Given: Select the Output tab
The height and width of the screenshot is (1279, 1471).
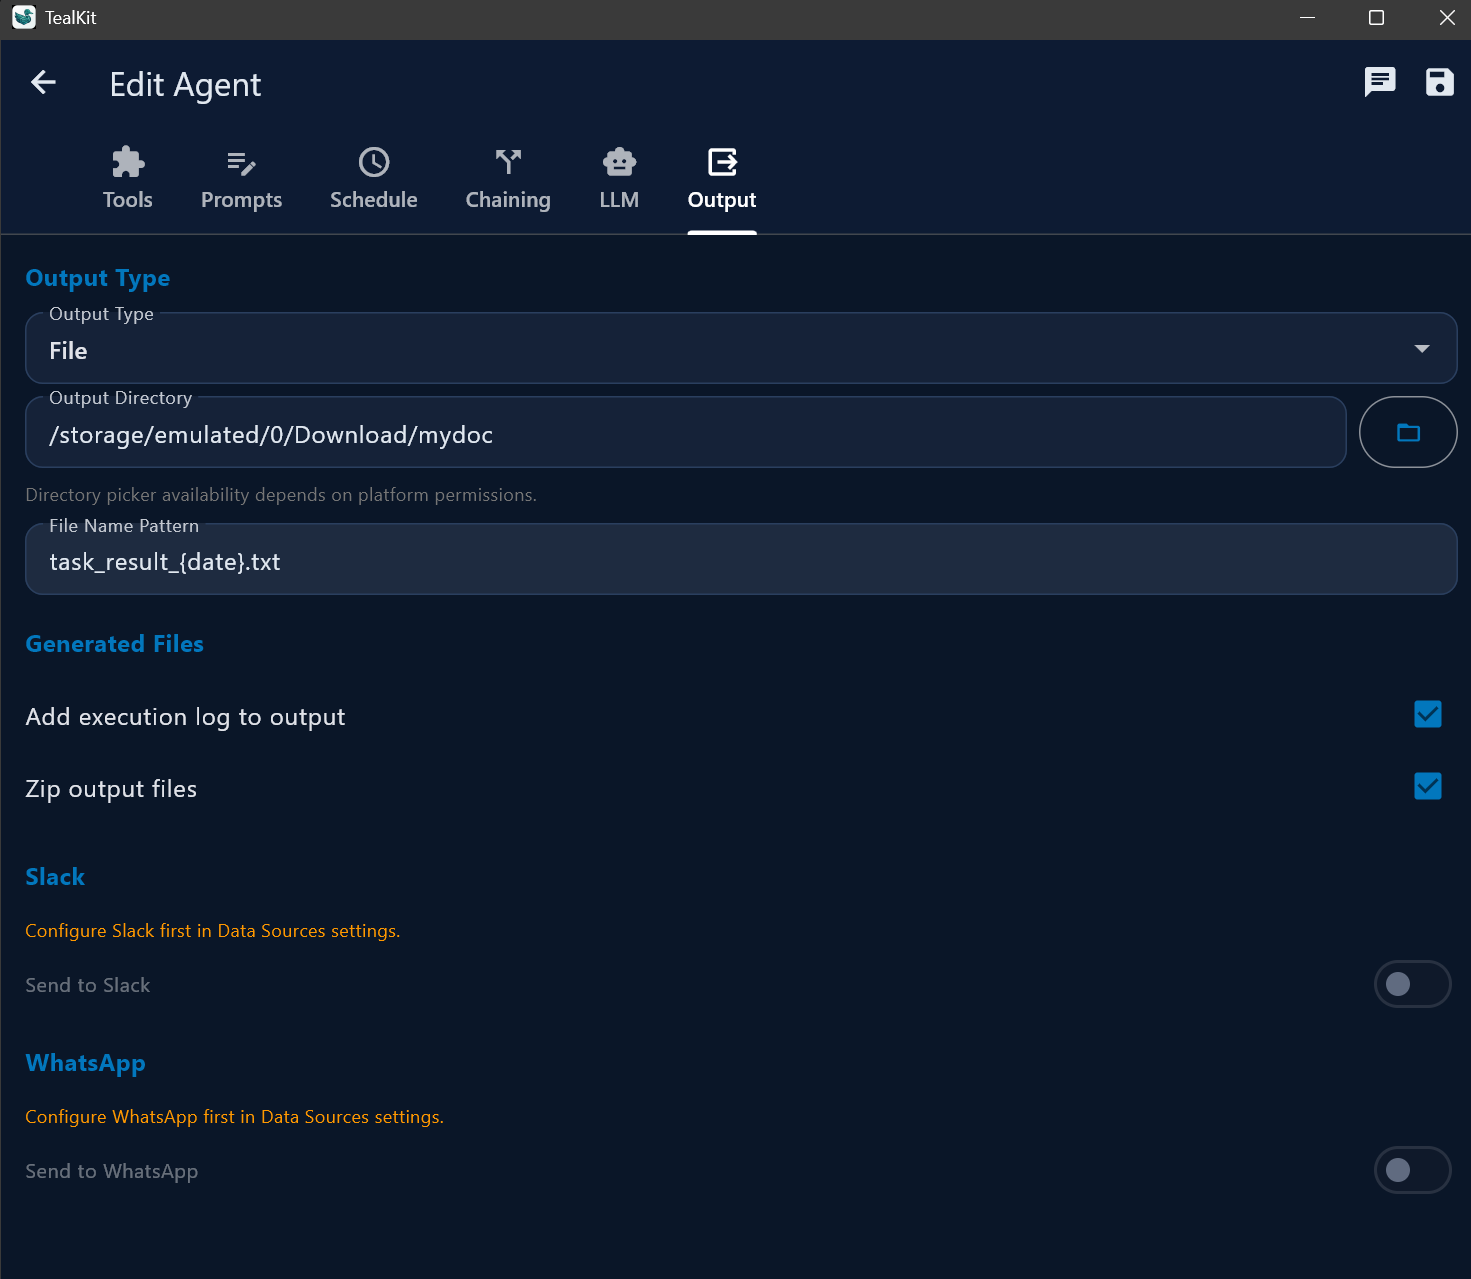Looking at the screenshot, I should point(722,179).
